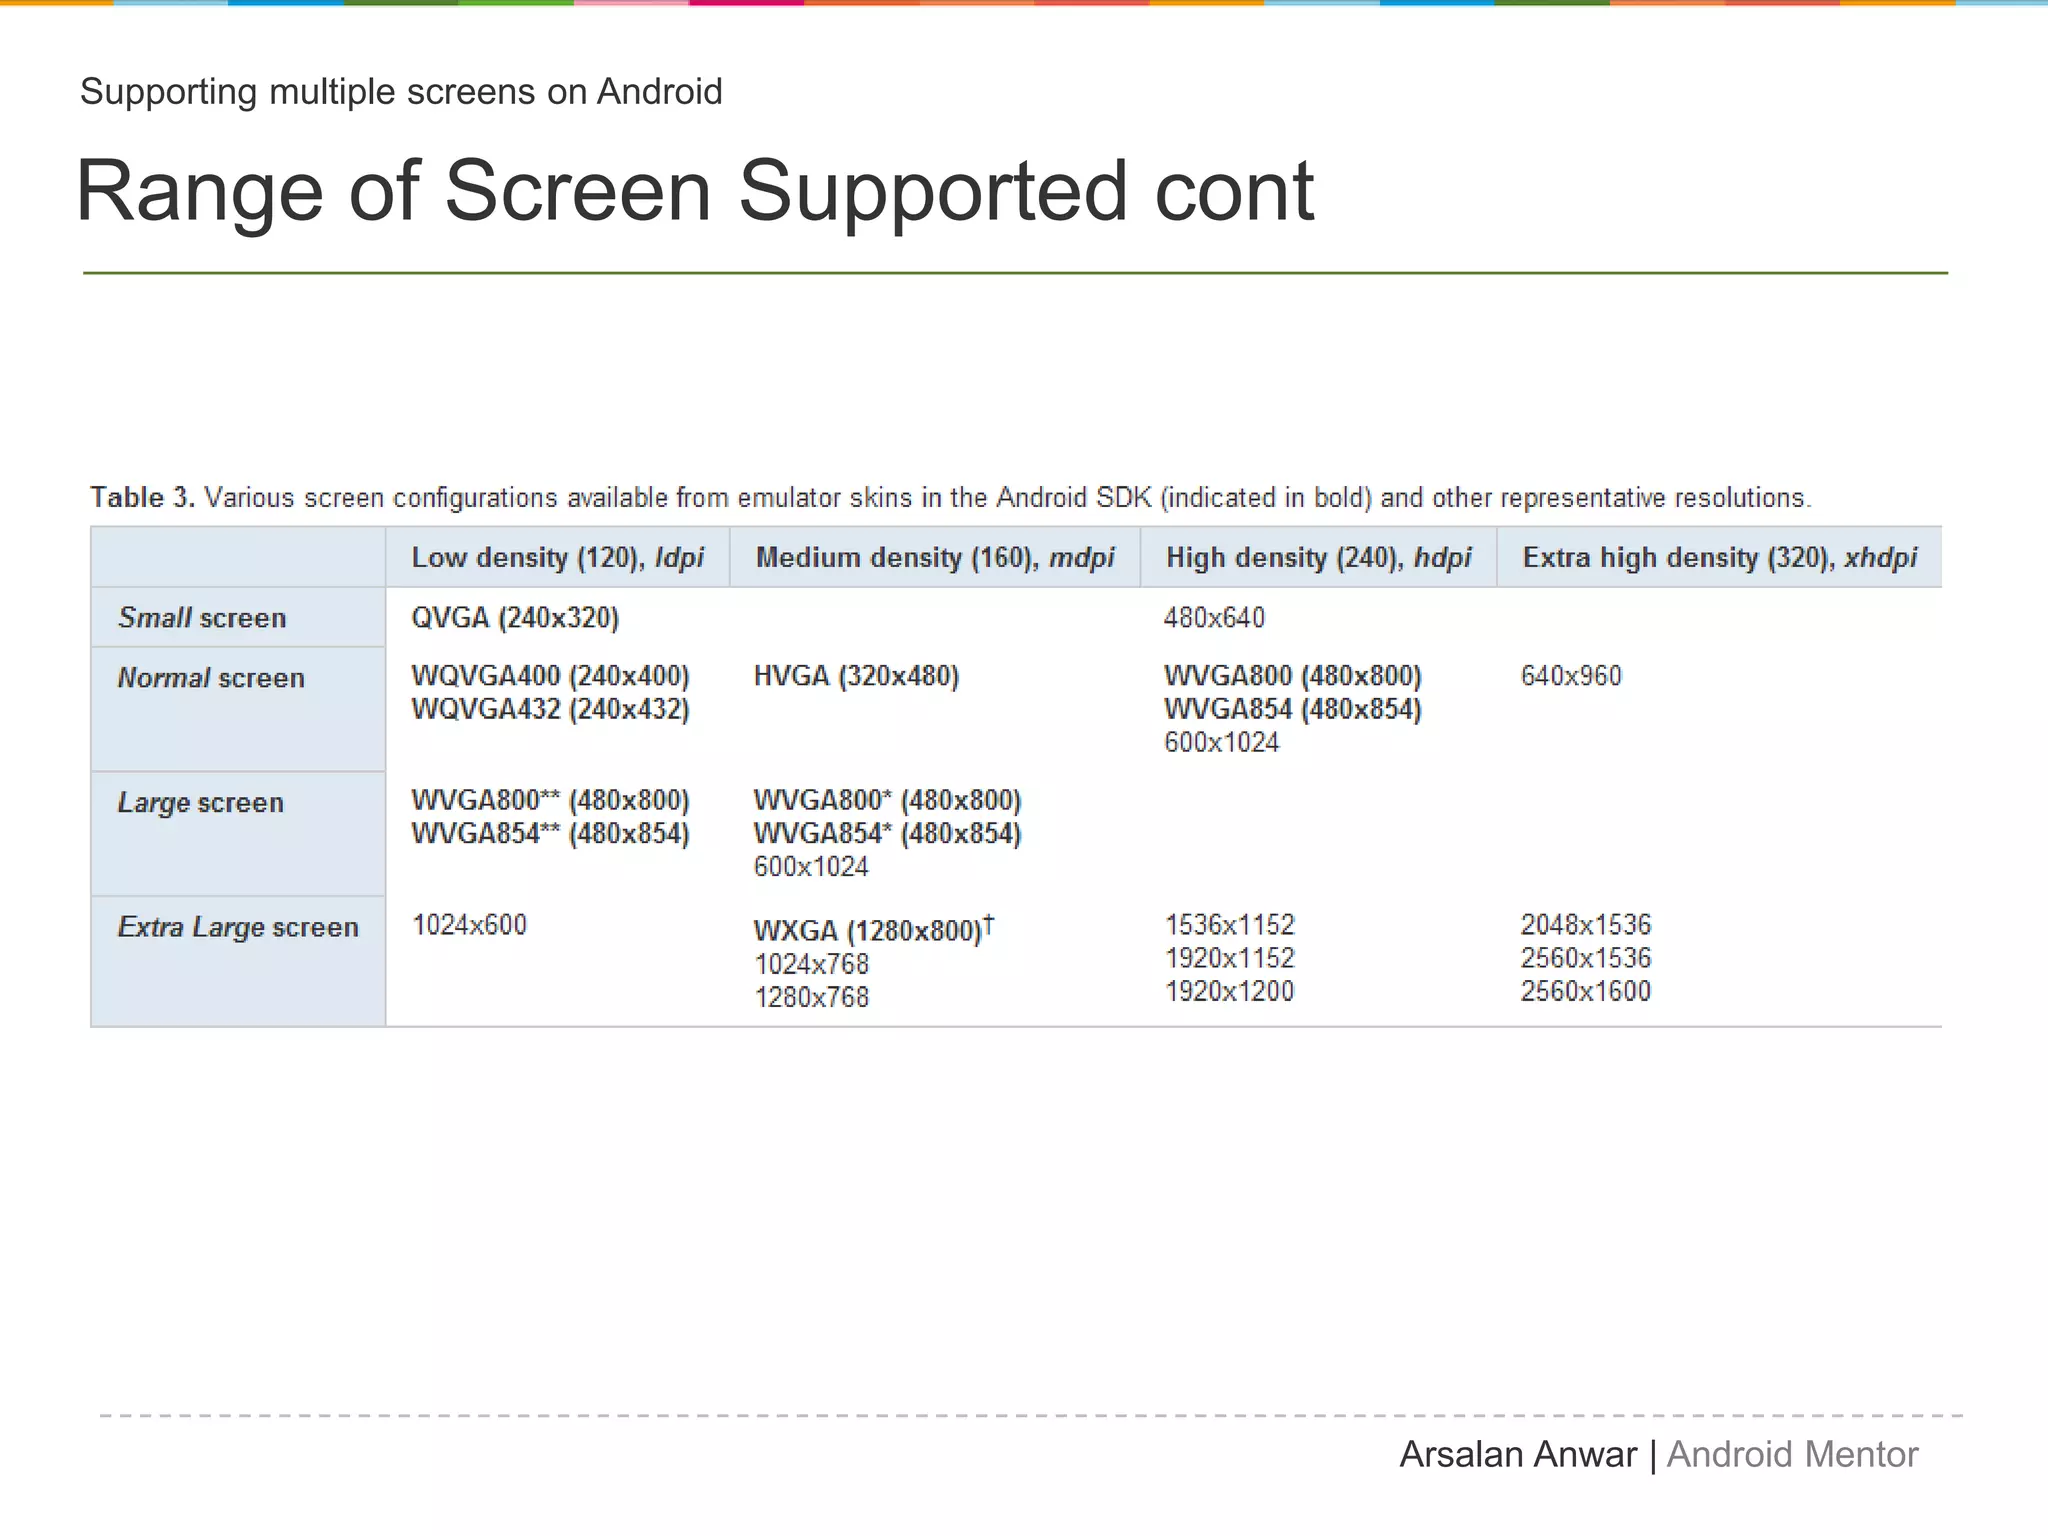Image resolution: width=2048 pixels, height=1536 pixels.
Task: Click the 'Small screen' row label
Action: tap(202, 618)
